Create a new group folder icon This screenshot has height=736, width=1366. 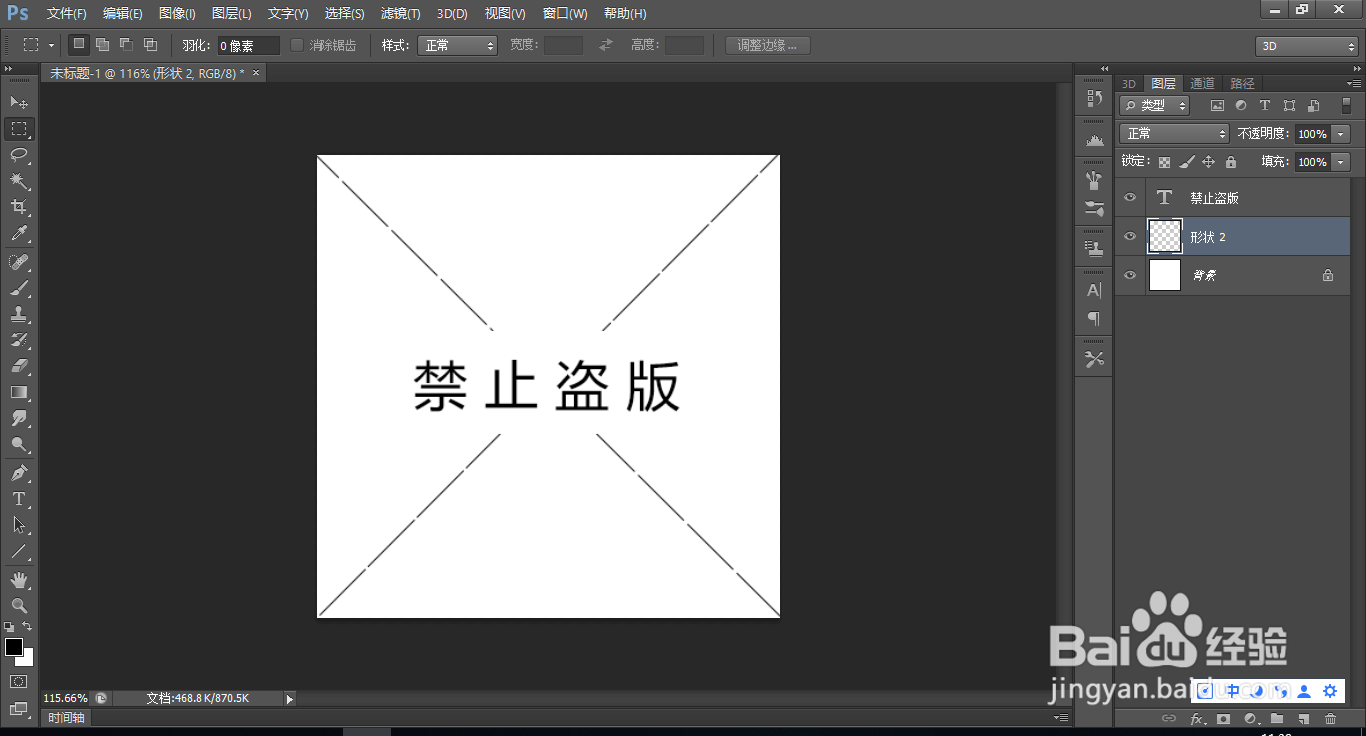[1277, 719]
